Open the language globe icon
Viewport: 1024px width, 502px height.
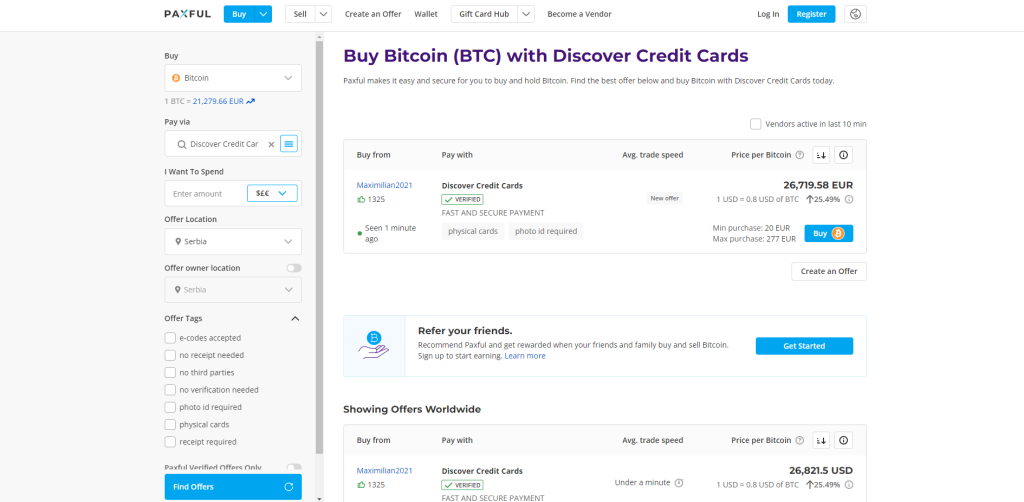coord(856,14)
